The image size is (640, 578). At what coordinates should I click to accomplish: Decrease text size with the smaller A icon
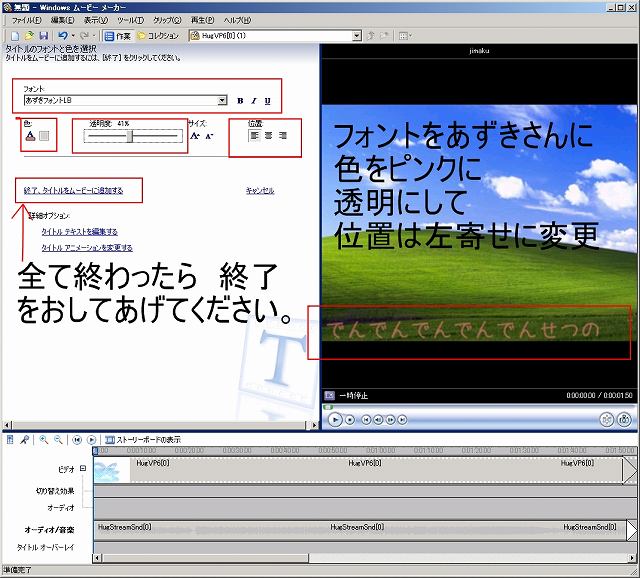click(209, 136)
